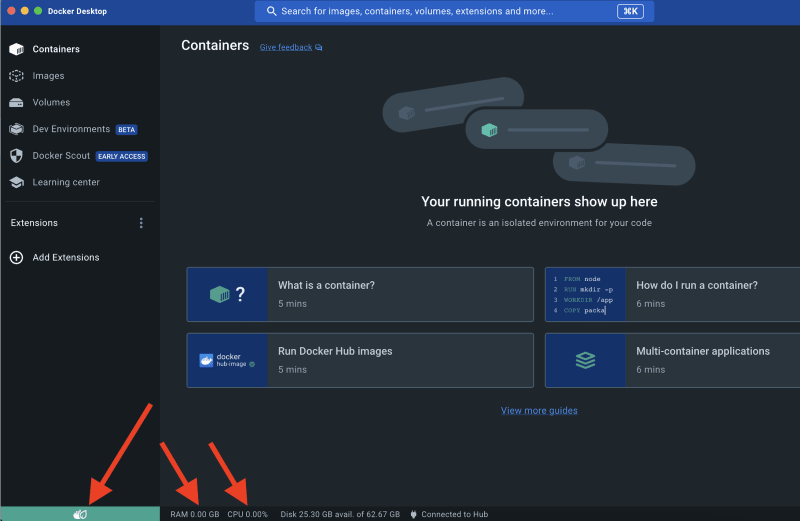Open the Extensions three-dot menu

(141, 223)
